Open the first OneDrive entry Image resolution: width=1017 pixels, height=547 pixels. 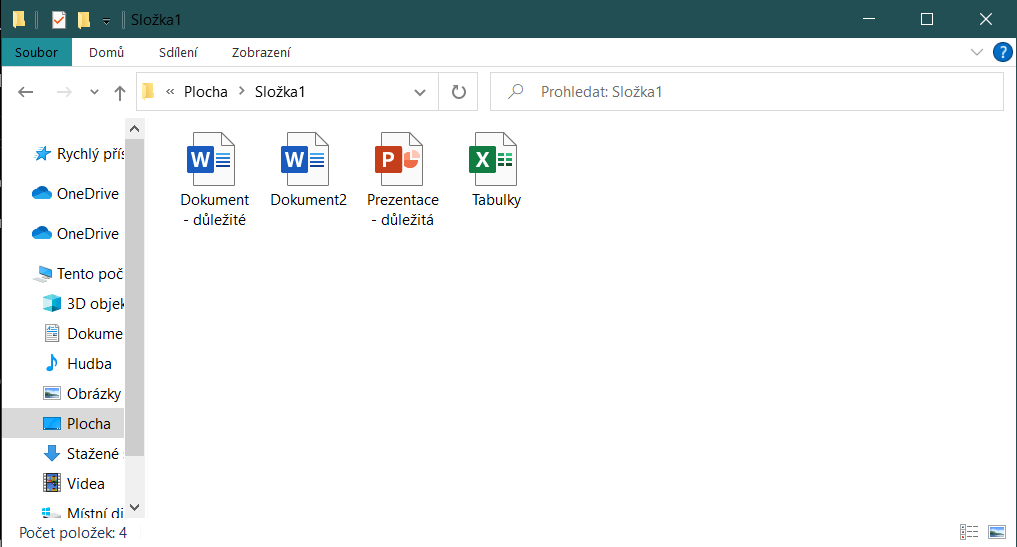pyautogui.click(x=76, y=193)
